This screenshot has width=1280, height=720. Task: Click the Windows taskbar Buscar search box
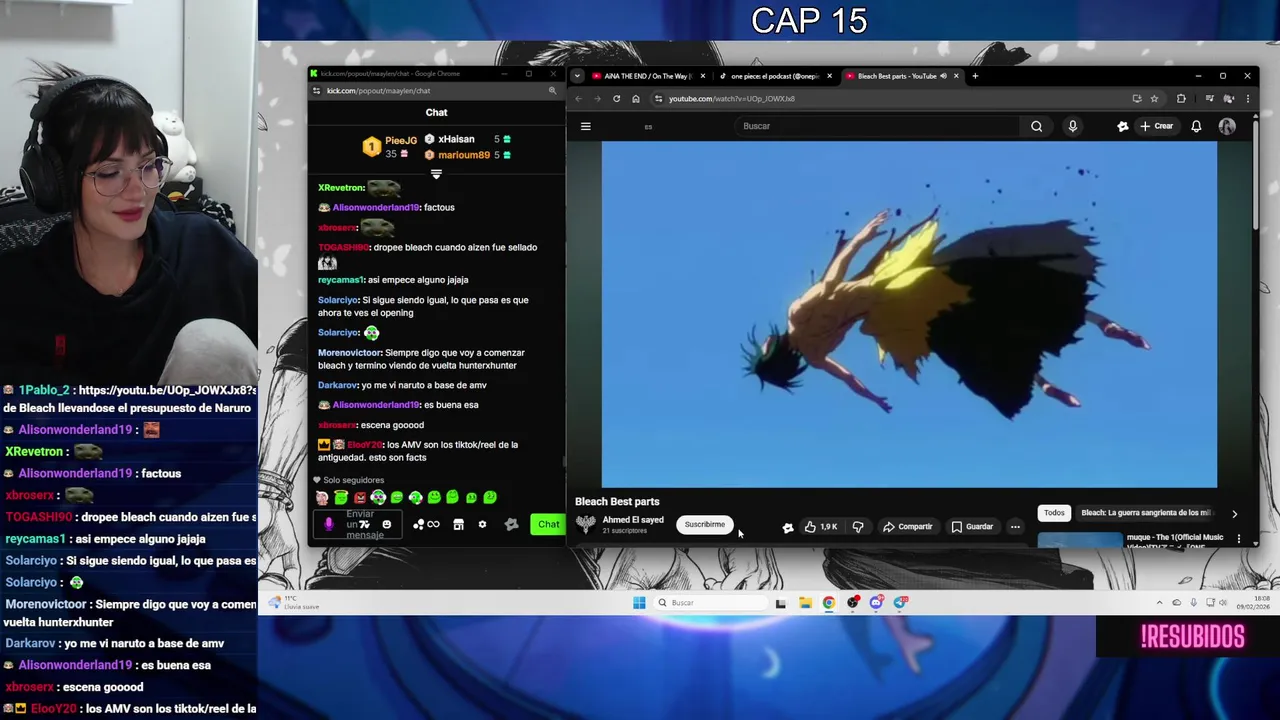712,603
